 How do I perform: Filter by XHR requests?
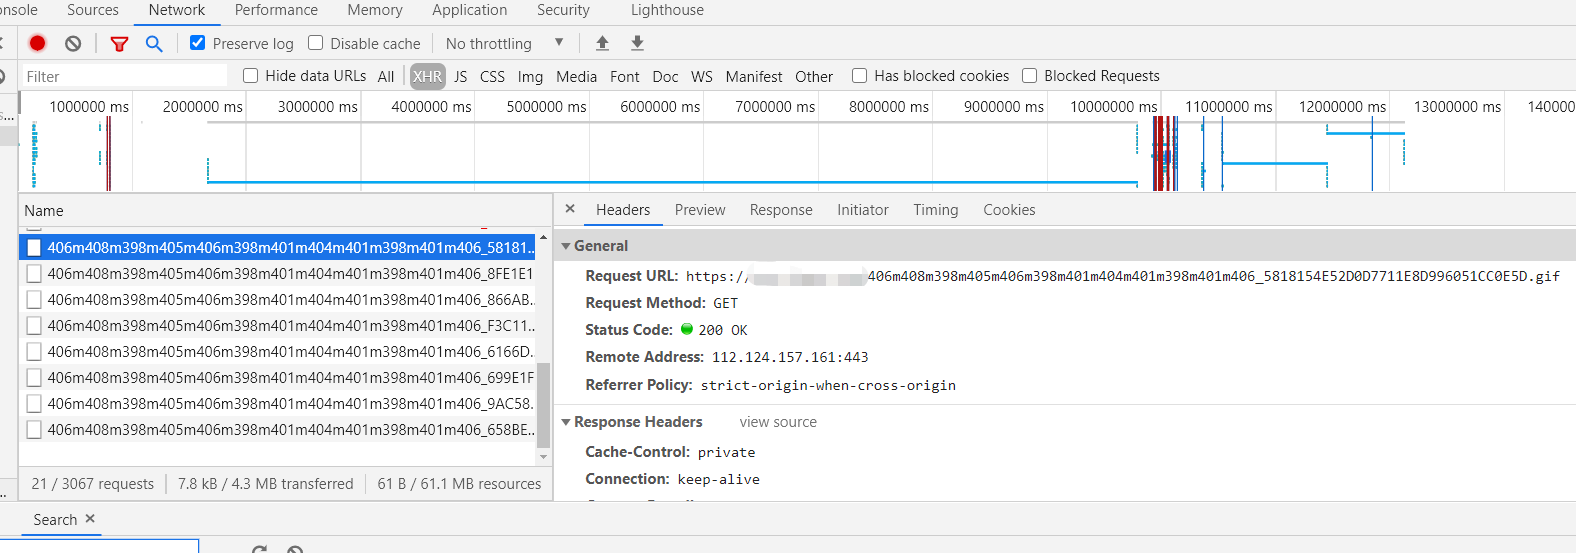click(427, 77)
